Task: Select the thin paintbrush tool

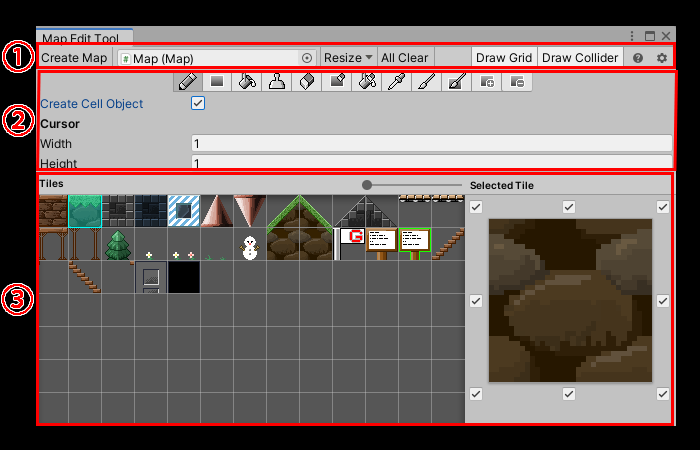Action: point(427,82)
